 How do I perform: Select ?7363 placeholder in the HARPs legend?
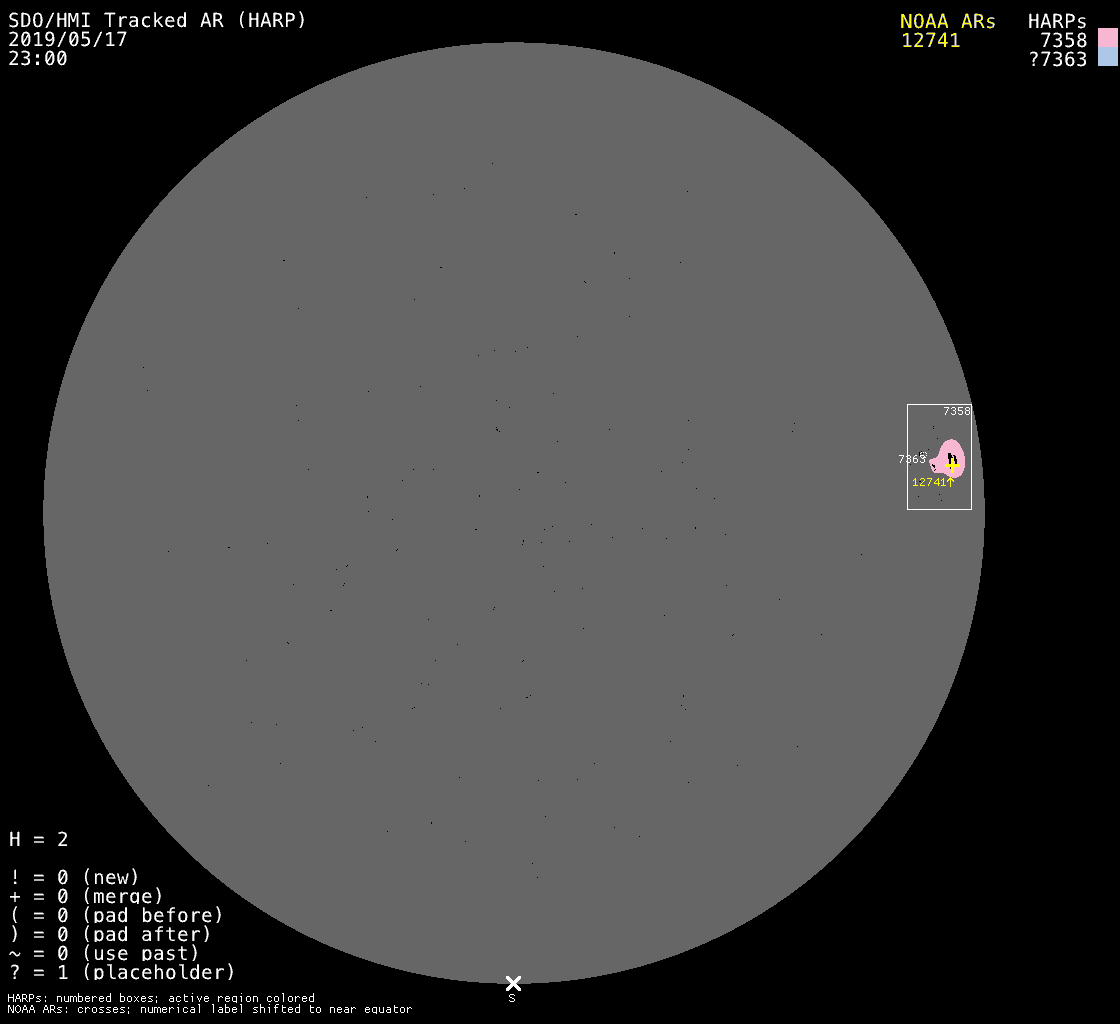tap(1057, 60)
